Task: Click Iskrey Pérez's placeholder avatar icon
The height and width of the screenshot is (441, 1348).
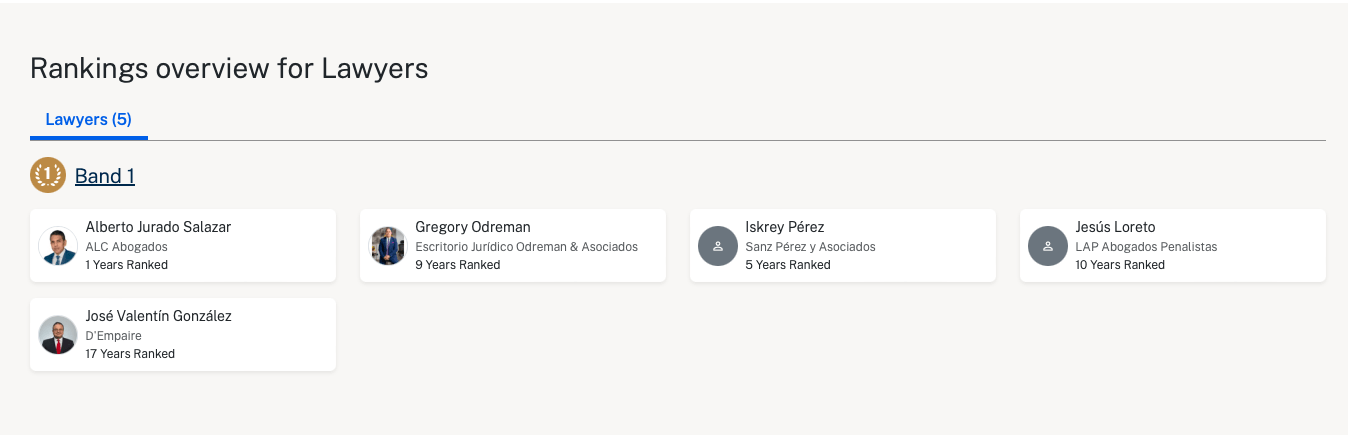Action: (717, 246)
